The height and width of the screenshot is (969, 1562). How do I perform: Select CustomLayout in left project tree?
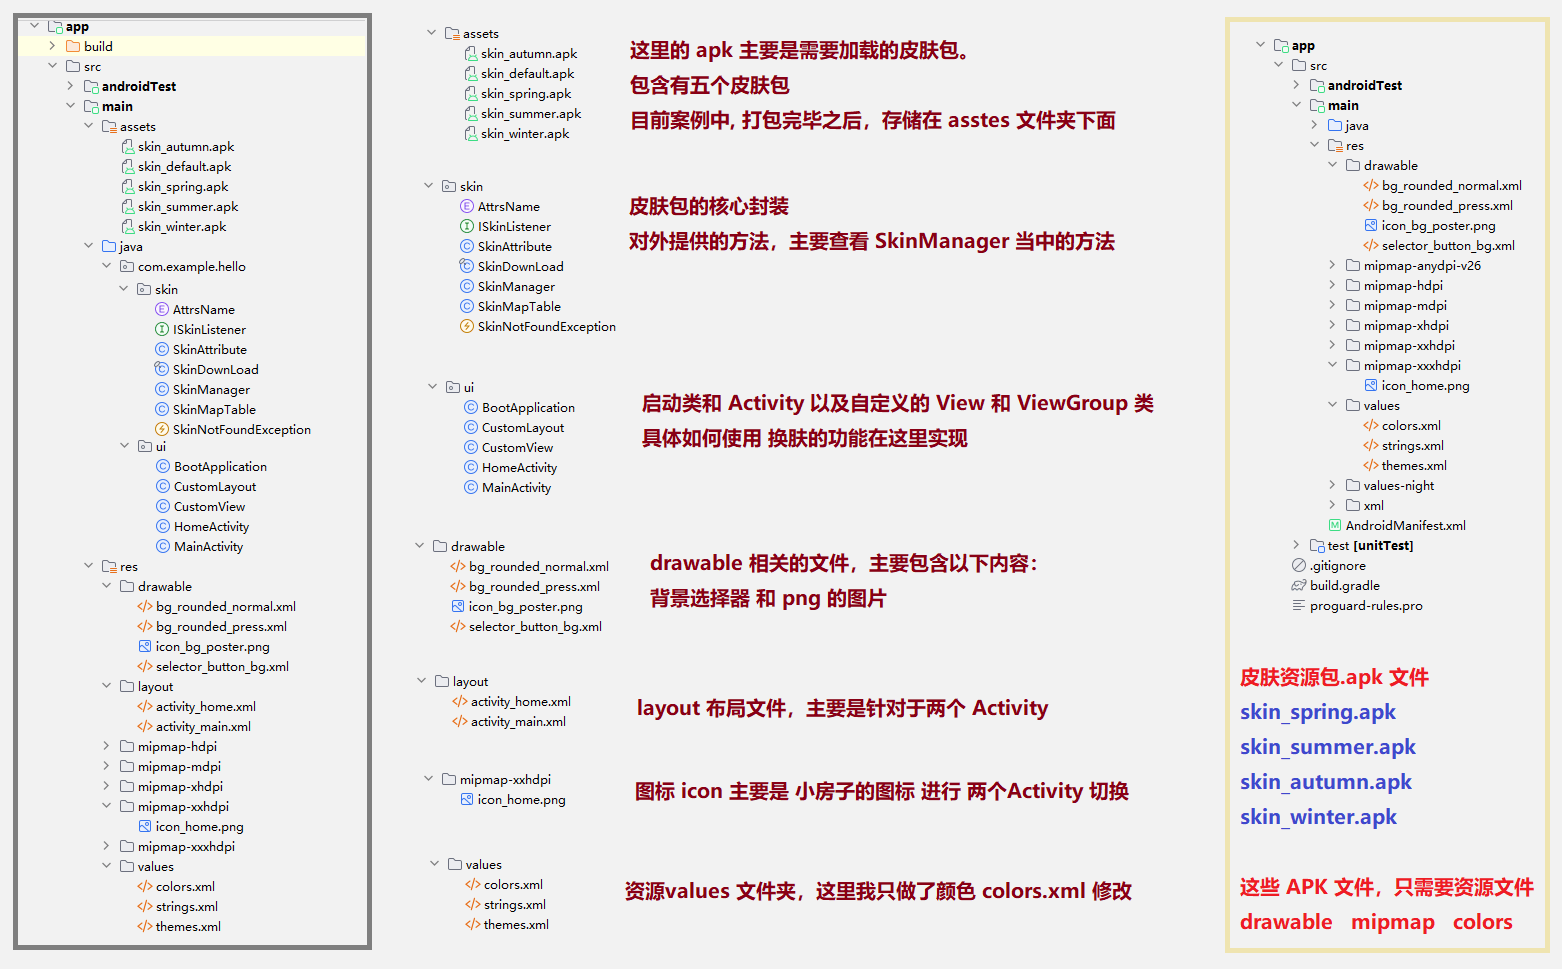click(x=215, y=486)
